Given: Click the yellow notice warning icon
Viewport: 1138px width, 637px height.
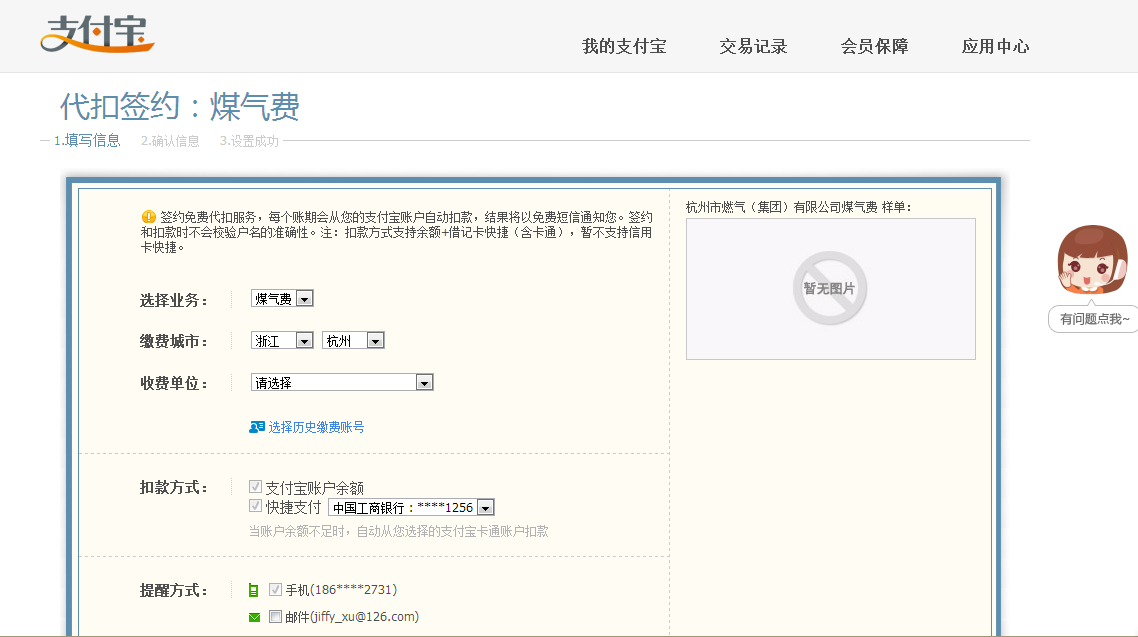Looking at the screenshot, I should (149, 216).
